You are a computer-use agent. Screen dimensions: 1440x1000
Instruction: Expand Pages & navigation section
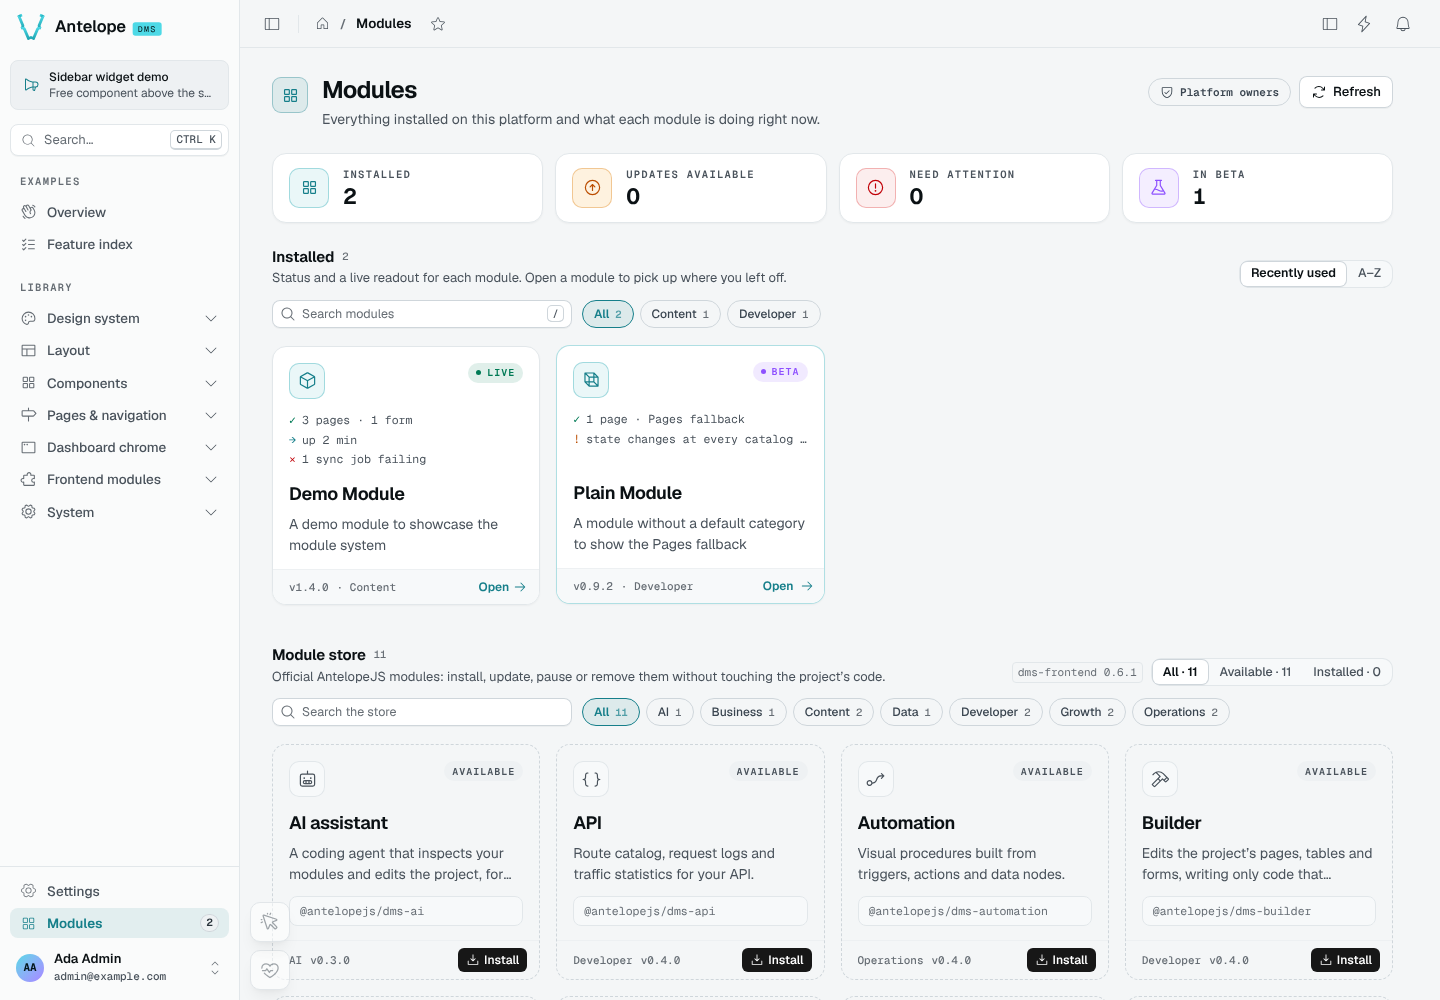coord(119,415)
